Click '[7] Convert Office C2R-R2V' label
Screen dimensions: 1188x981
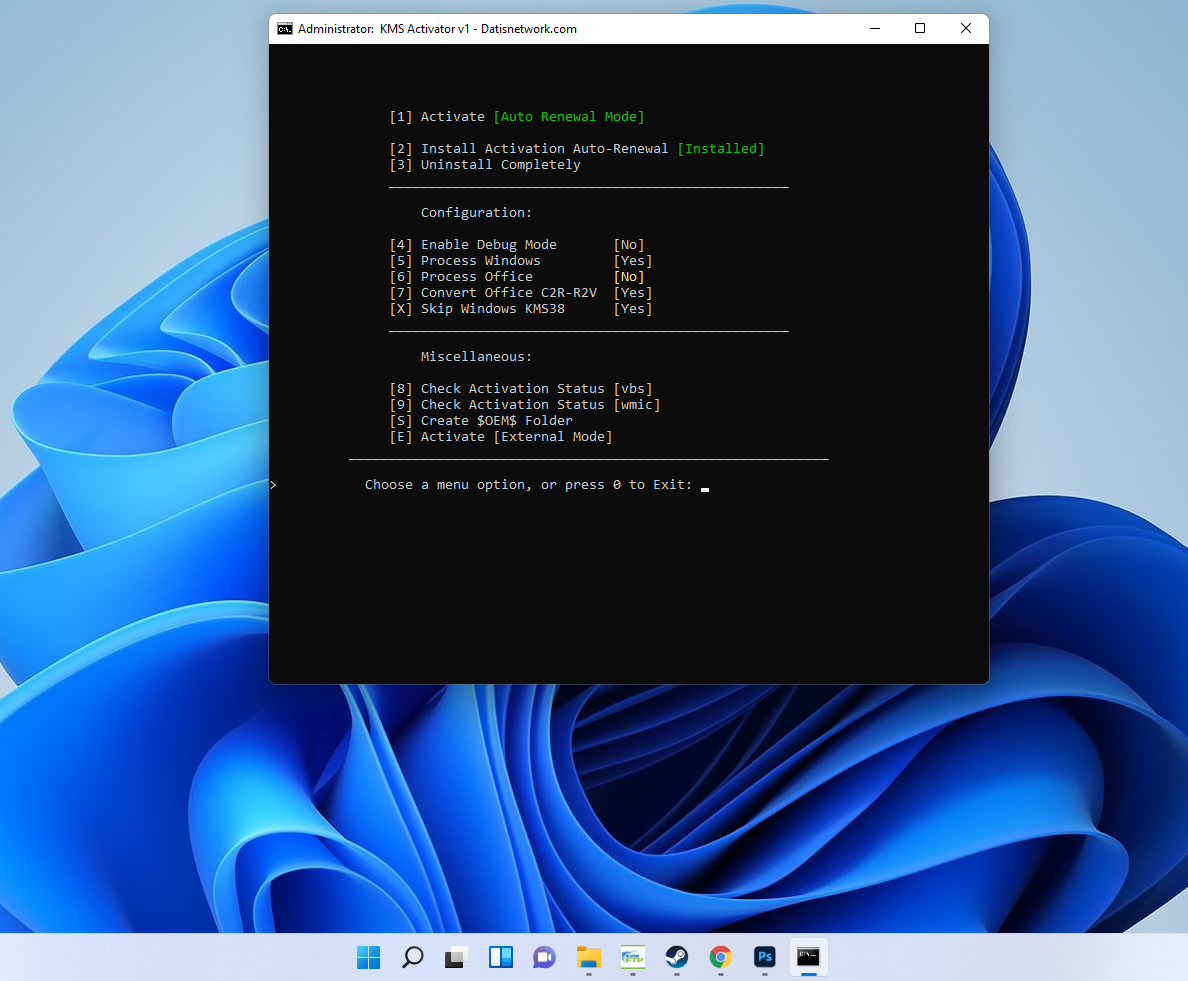493,292
